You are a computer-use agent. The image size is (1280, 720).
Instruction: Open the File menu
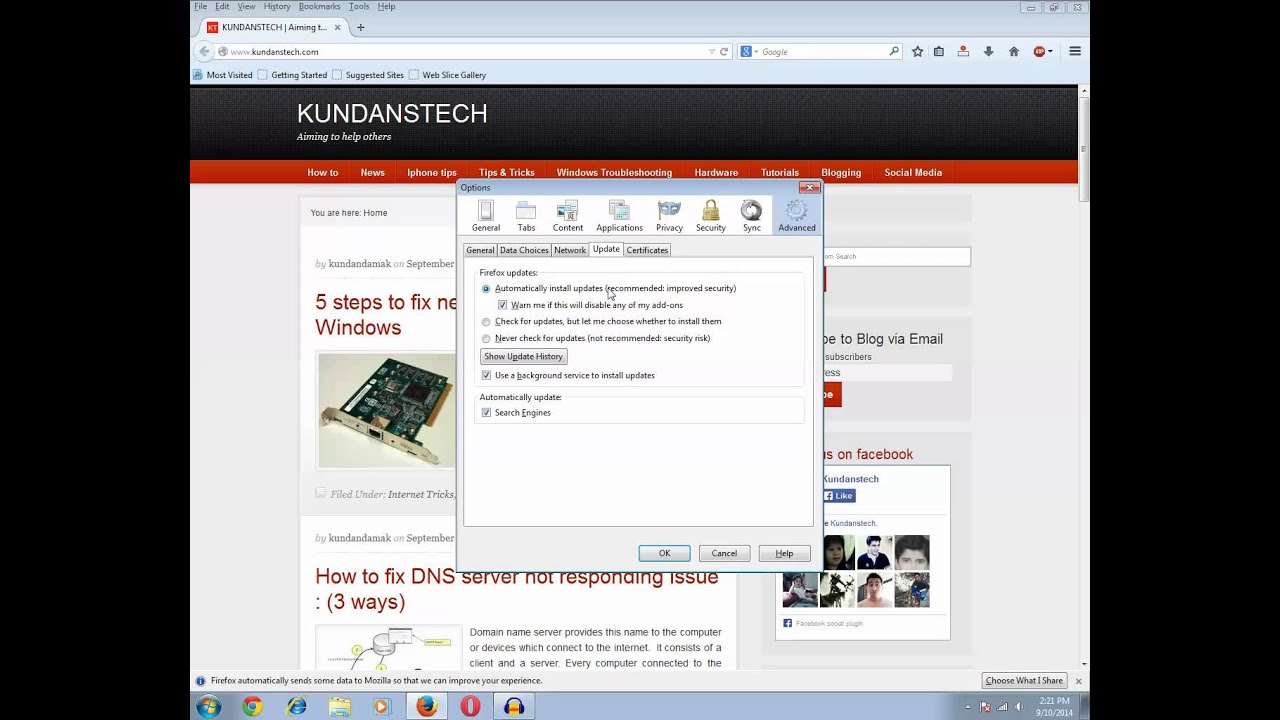[200, 6]
